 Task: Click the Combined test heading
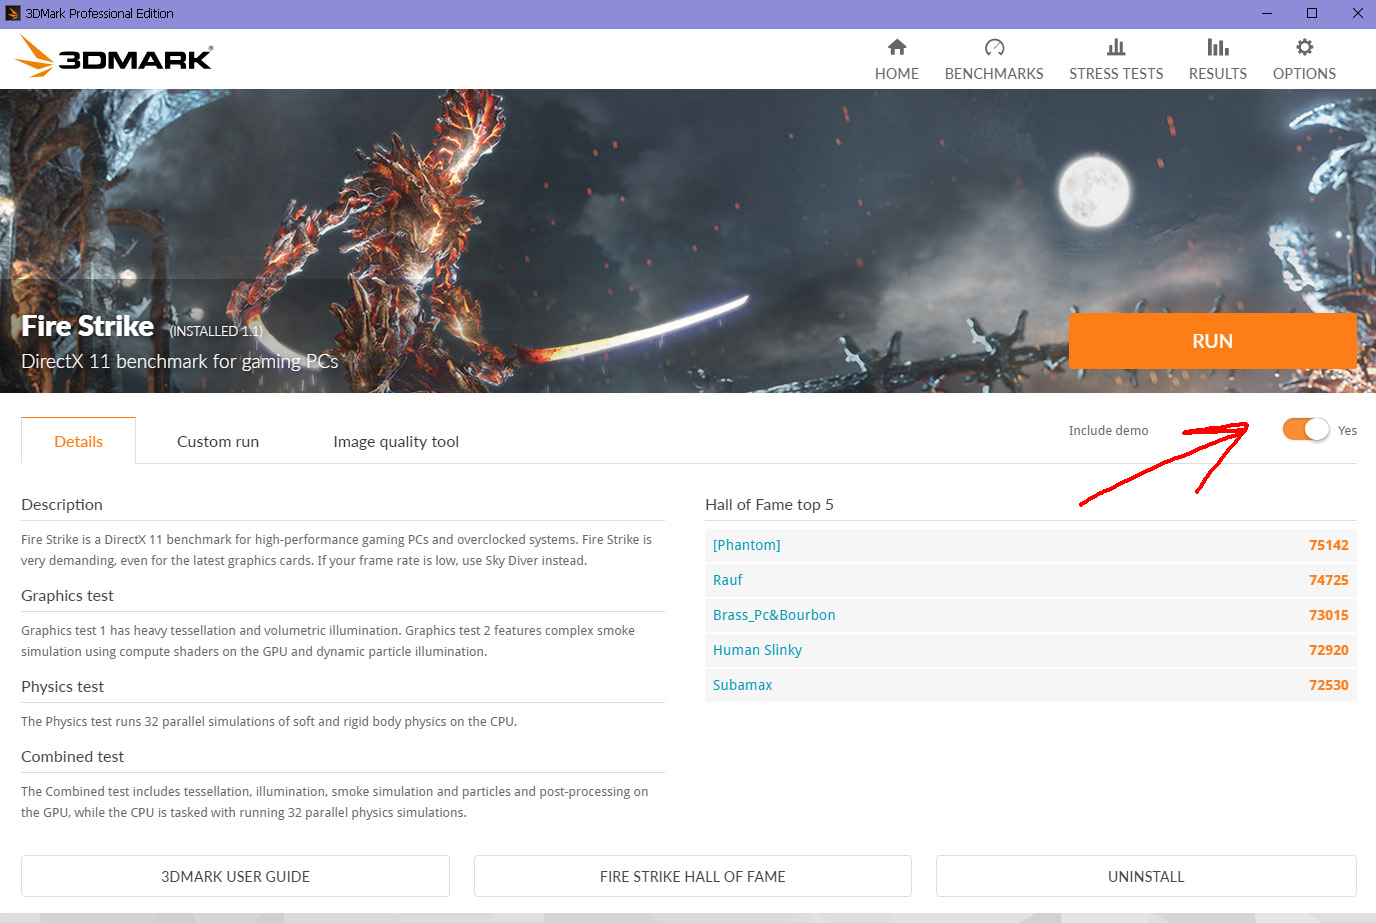72,756
